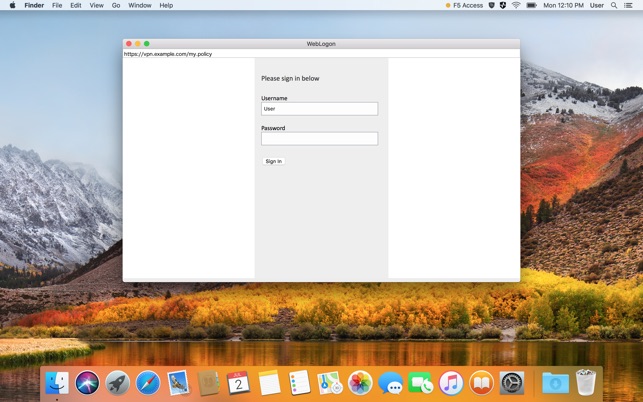Open the Finder menu
Viewport: 643px width, 402px height.
[x=34, y=5]
